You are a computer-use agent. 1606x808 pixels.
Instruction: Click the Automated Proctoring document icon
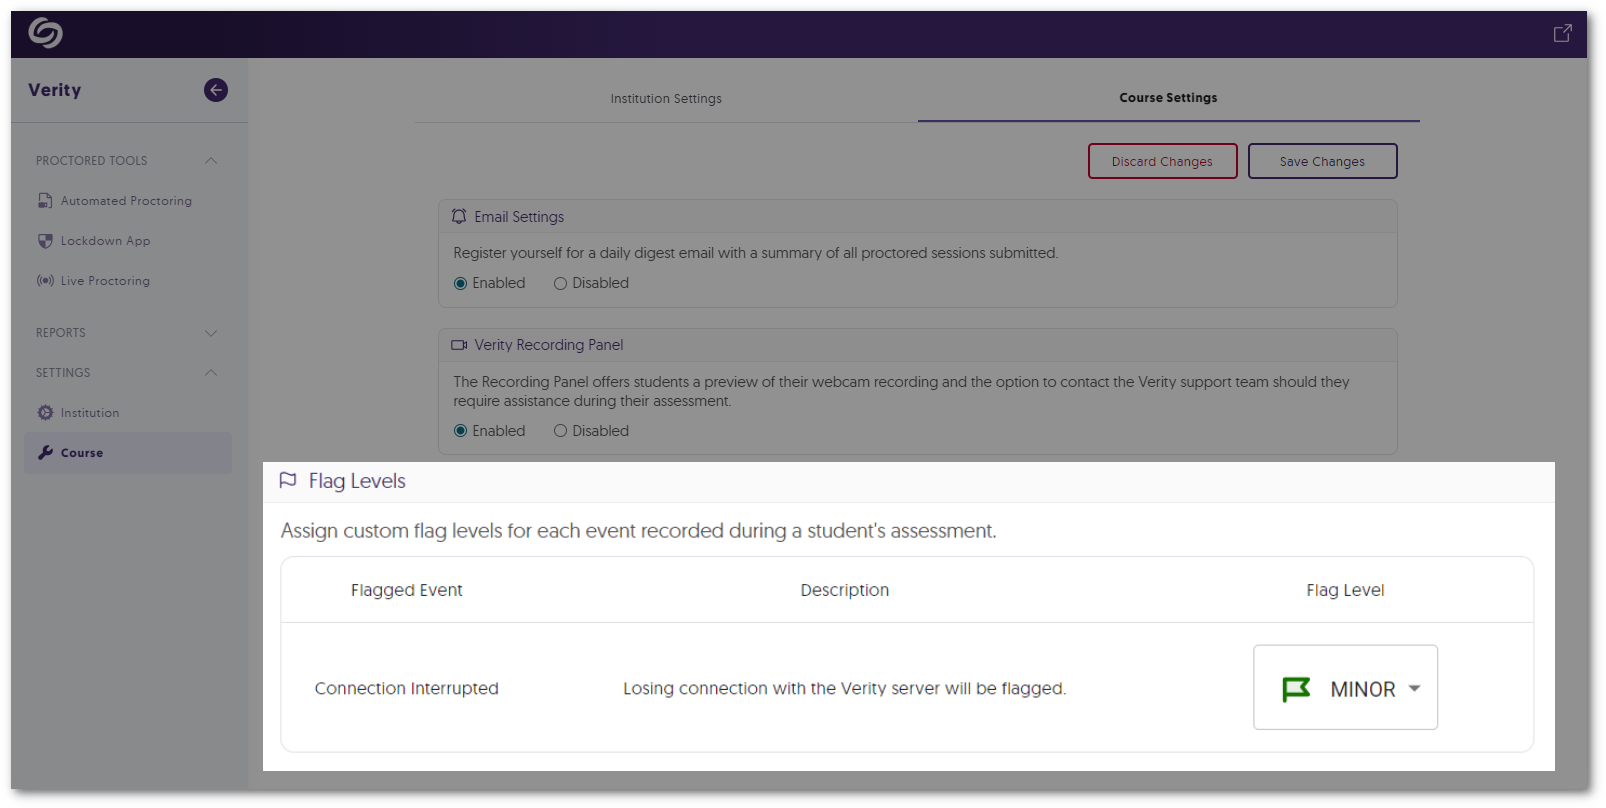point(45,201)
